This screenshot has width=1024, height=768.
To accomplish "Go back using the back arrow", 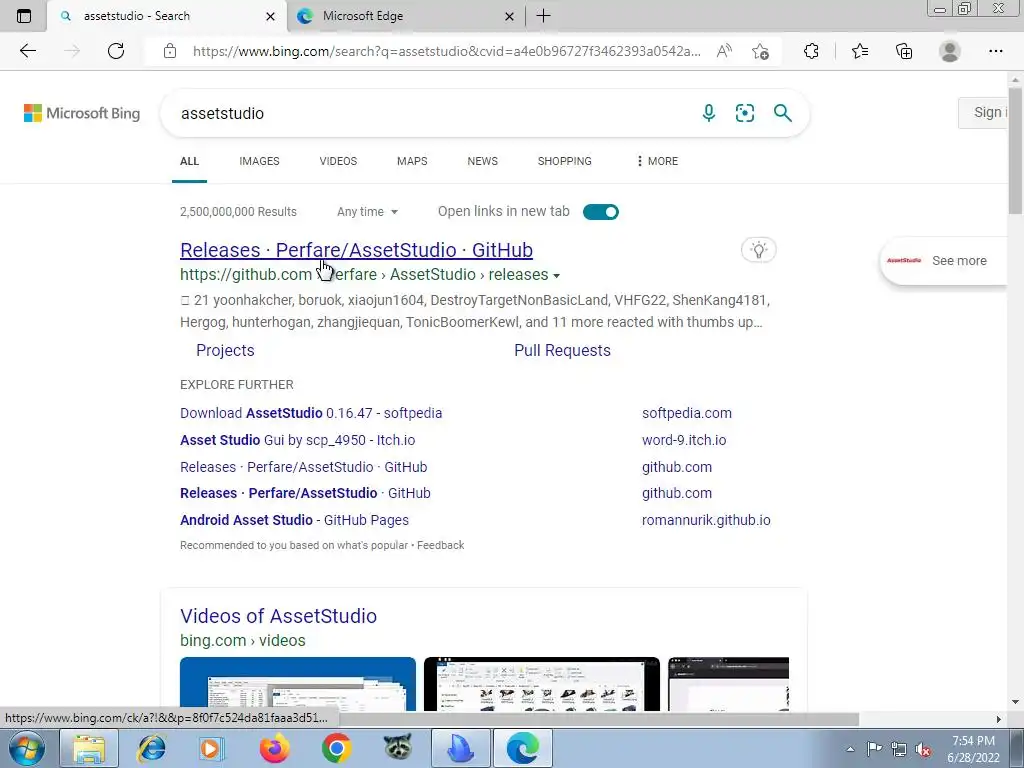I will coord(27,51).
